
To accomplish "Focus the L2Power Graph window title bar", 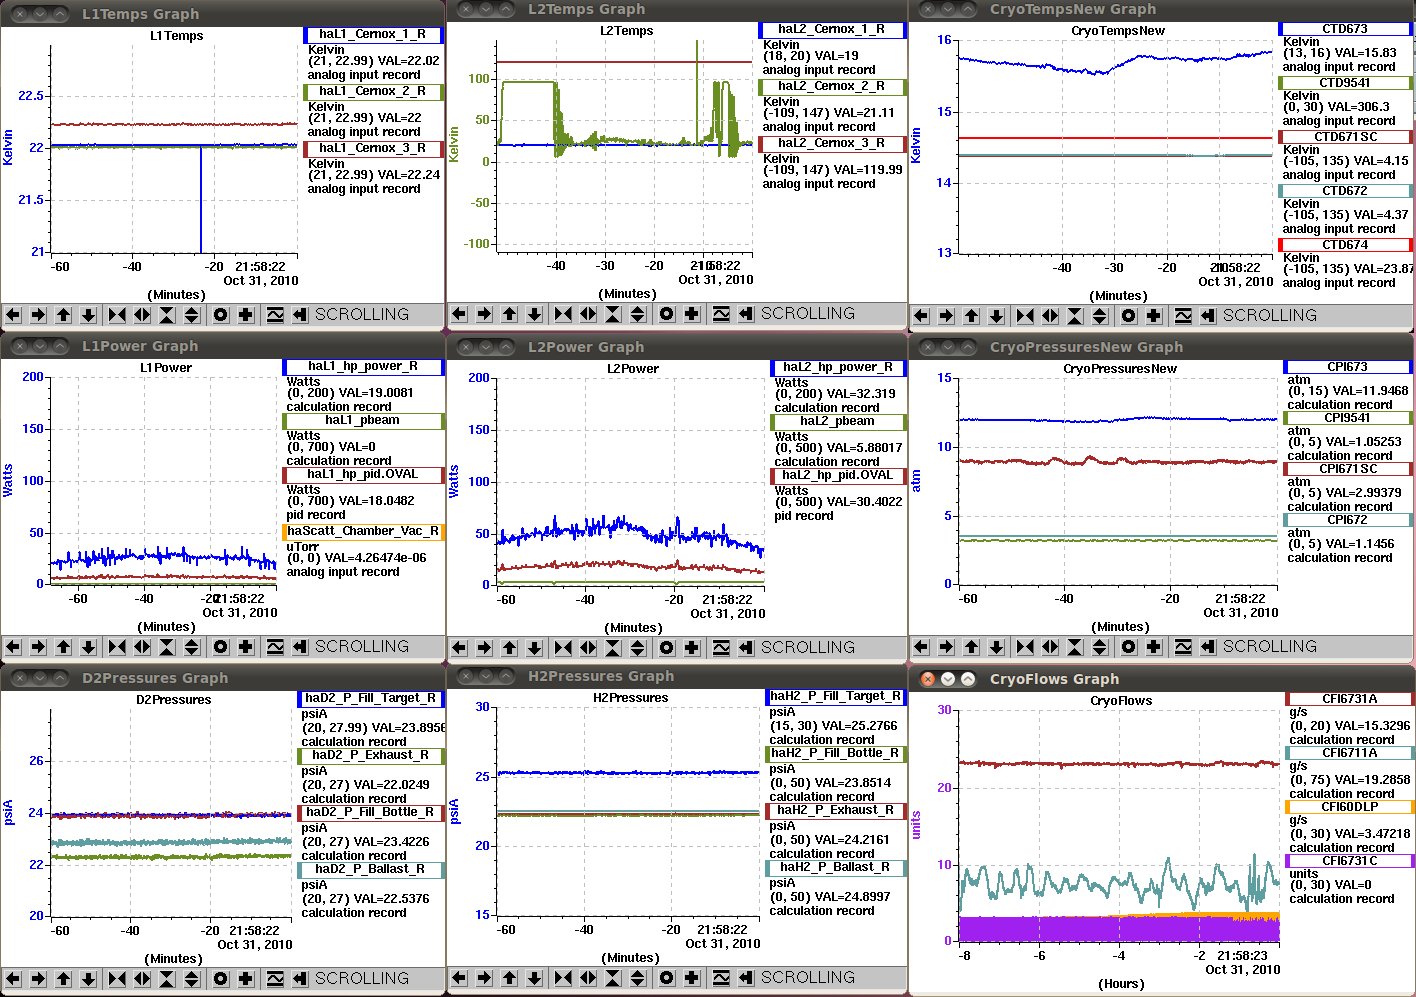I will click(x=677, y=346).
